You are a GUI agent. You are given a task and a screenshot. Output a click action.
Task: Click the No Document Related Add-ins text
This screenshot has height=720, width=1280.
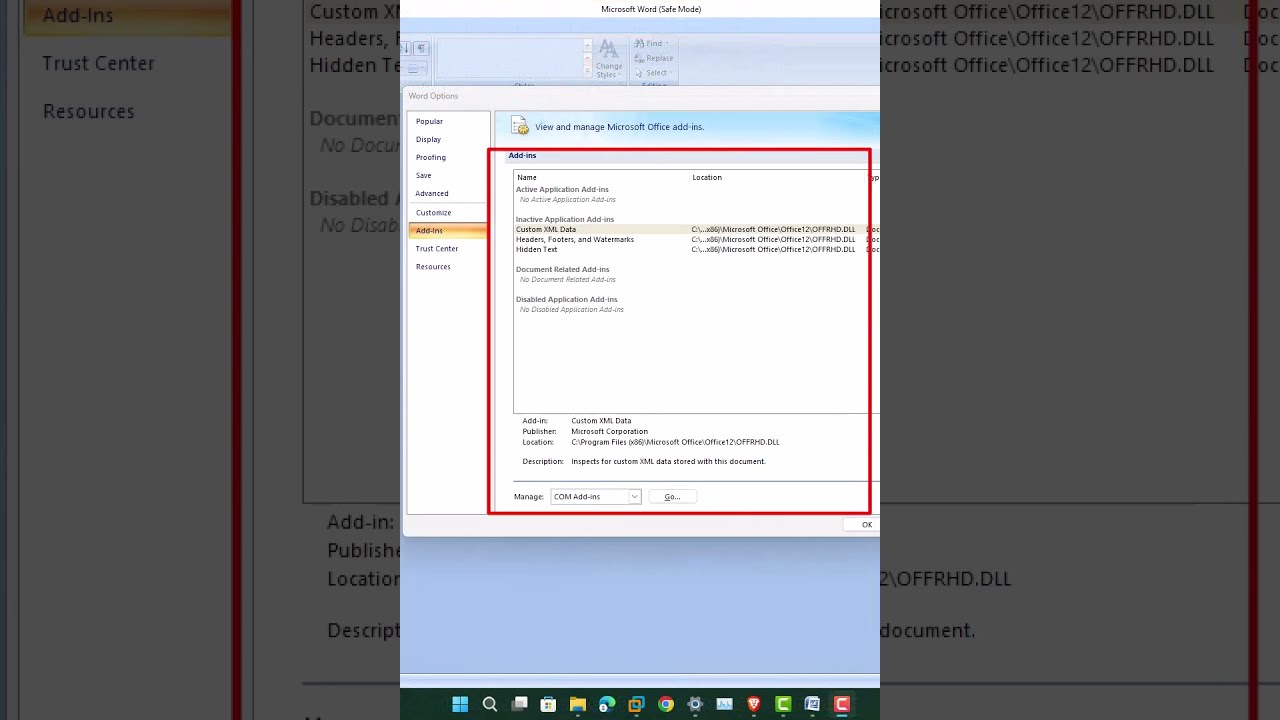[x=568, y=279]
